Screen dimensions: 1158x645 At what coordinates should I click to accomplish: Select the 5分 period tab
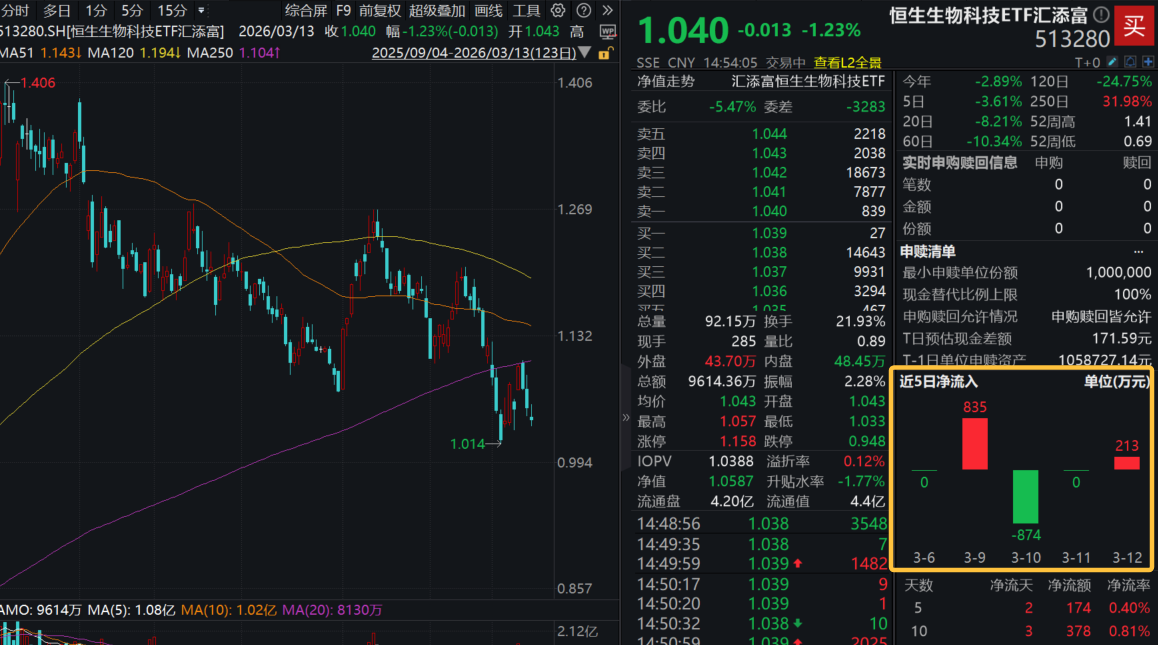pyautogui.click(x=132, y=11)
